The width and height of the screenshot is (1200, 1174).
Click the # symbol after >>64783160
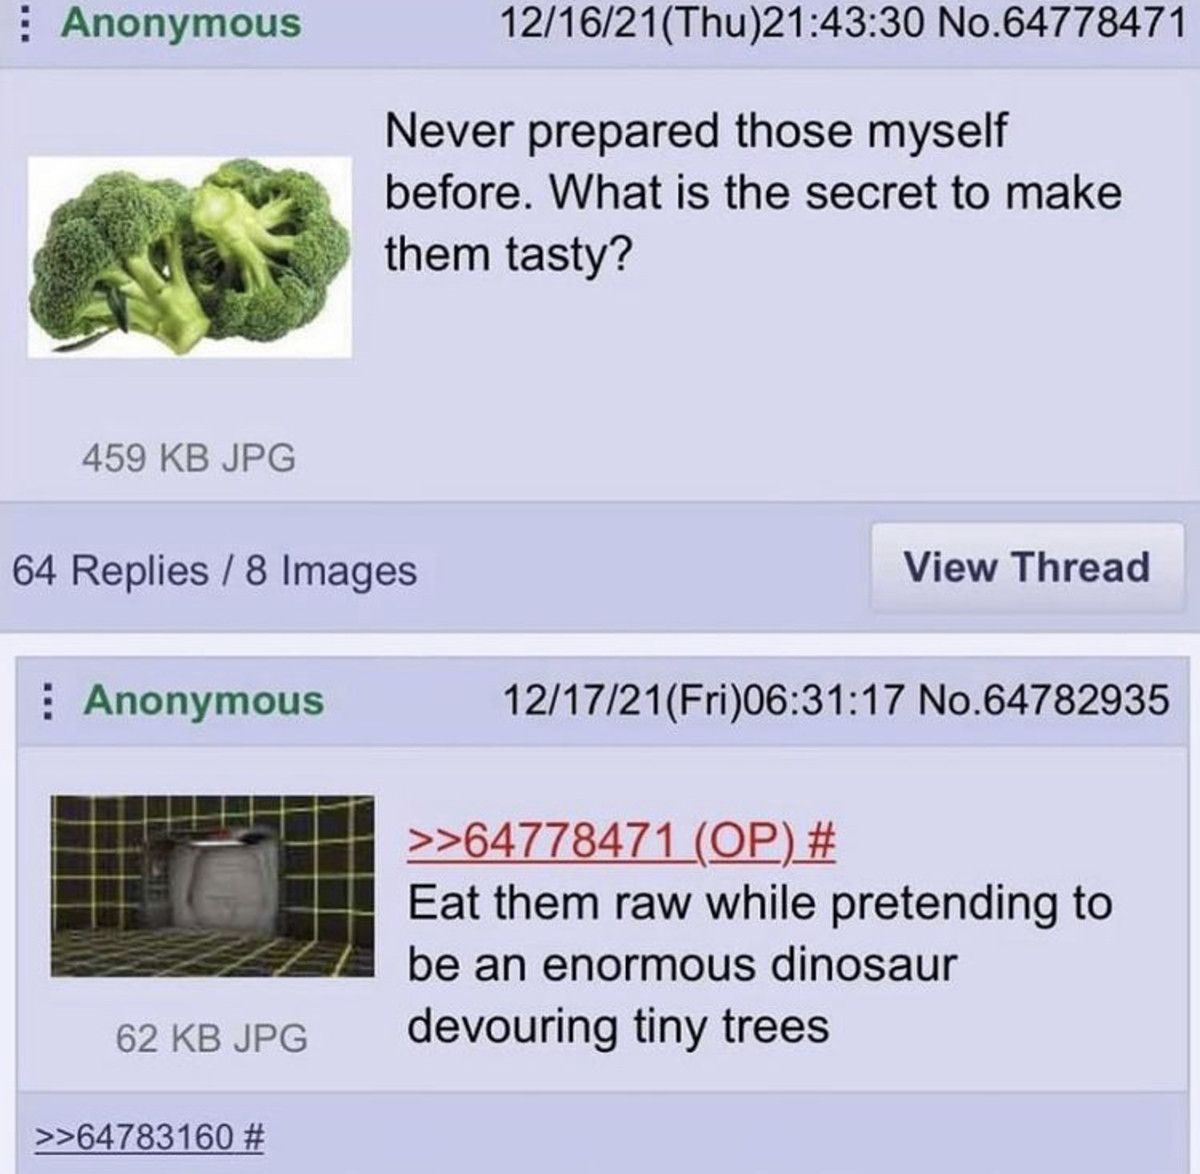coord(253,1136)
